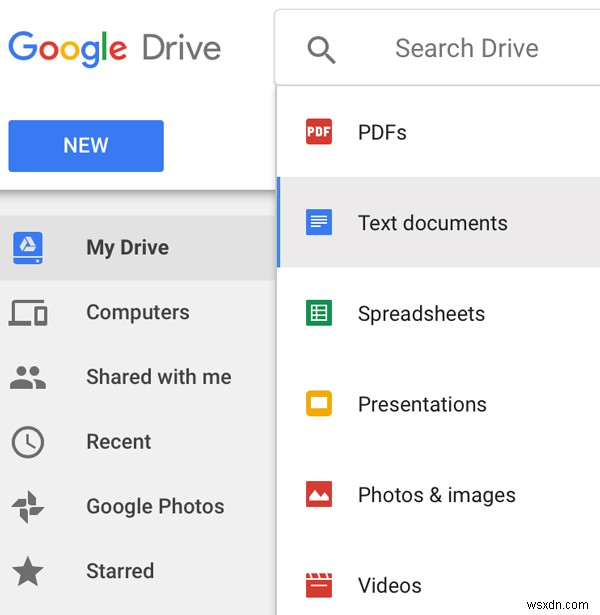Click the red Videos clapperboard icon

(319, 585)
